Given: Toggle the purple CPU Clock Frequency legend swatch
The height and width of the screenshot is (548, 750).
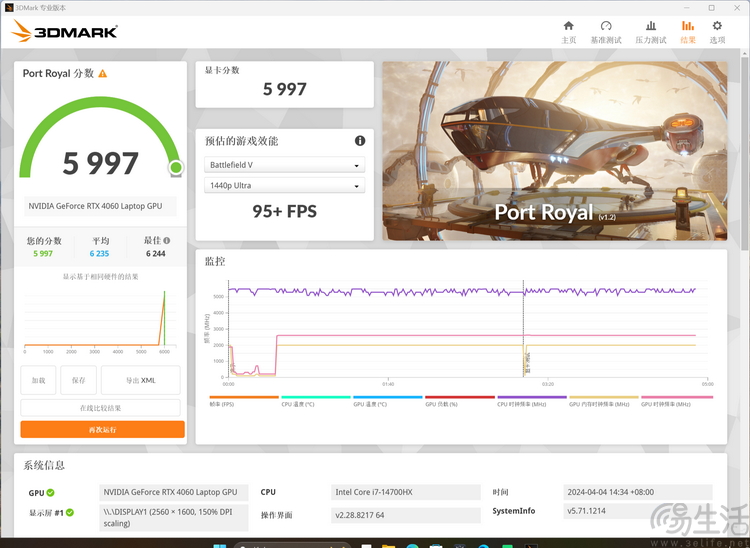Looking at the screenshot, I should coord(532,397).
